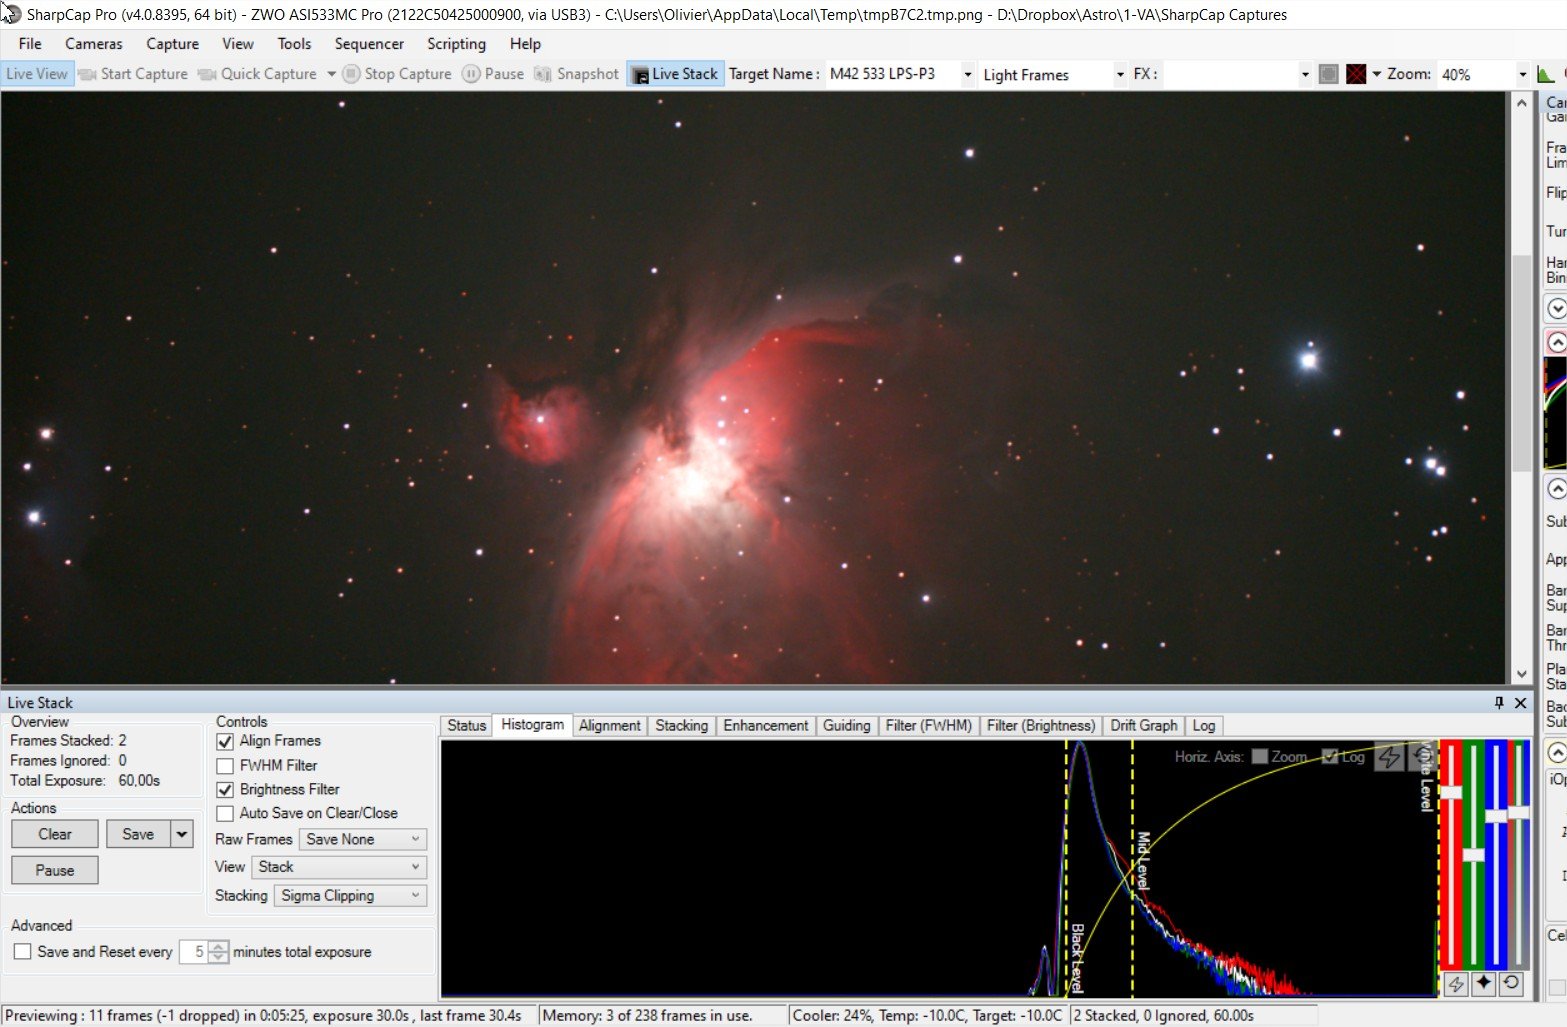The width and height of the screenshot is (1567, 1027).
Task: Click the red channel slider handle
Action: pyautogui.click(x=1450, y=792)
